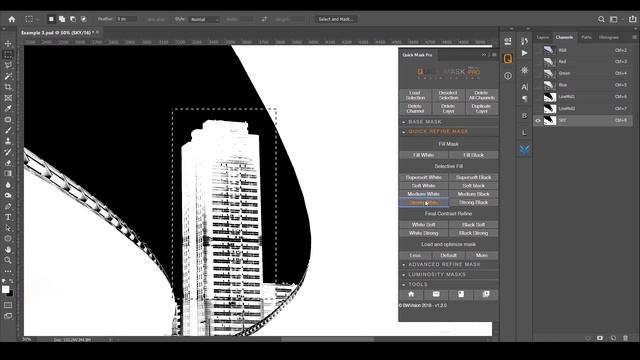Switch to the Channels tab
The image size is (640, 360).
[x=564, y=37]
